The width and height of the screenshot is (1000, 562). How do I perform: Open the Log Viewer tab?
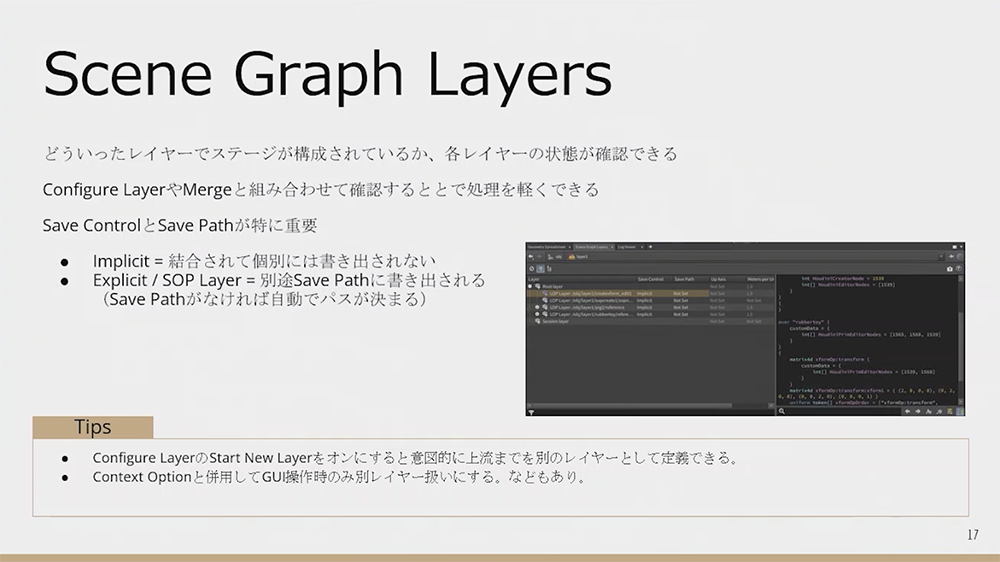(x=625, y=245)
